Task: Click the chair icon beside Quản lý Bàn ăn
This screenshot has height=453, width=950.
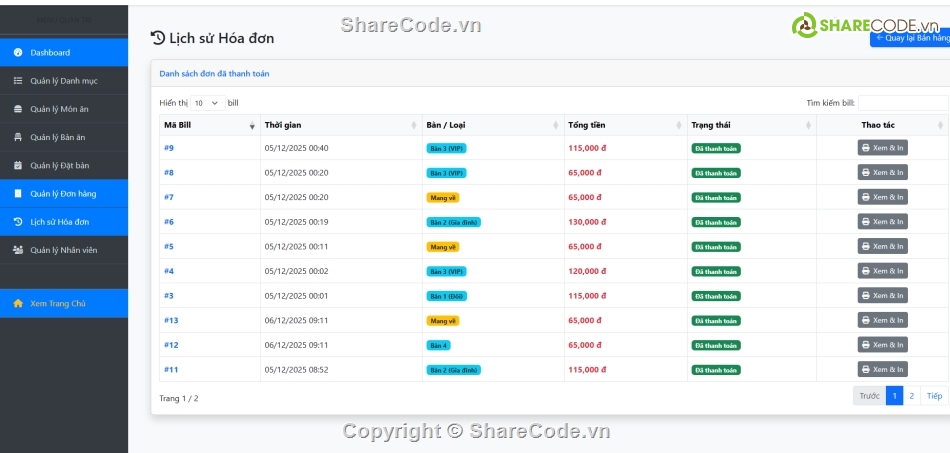Action: tap(18, 137)
